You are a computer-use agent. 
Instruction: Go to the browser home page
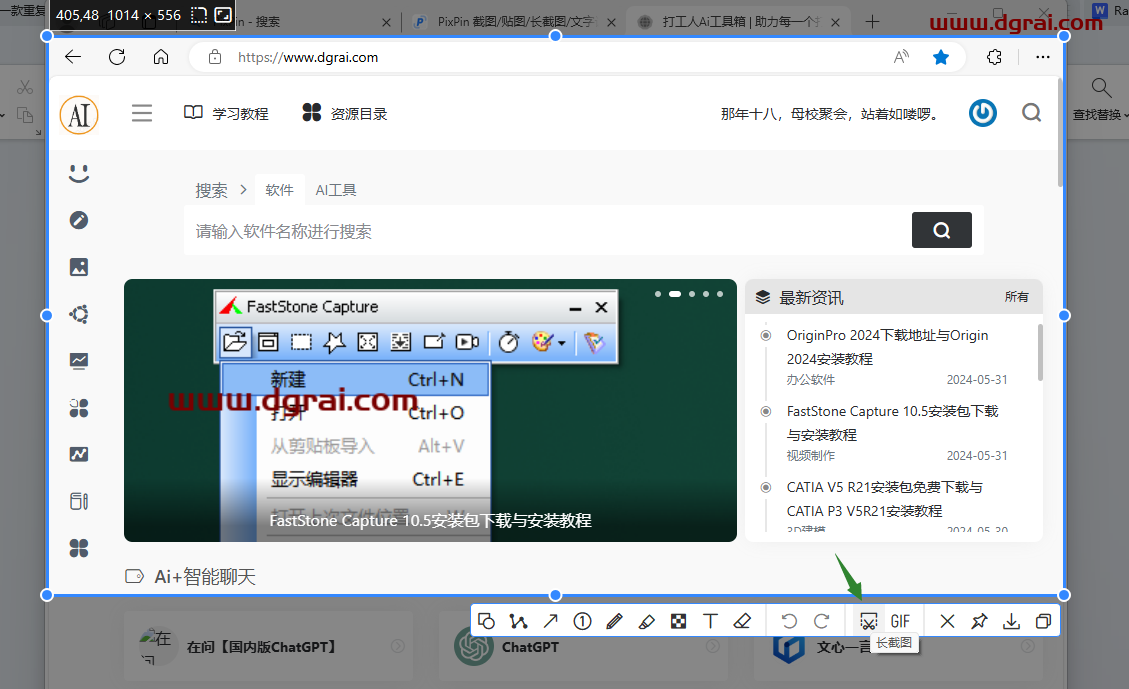point(161,57)
